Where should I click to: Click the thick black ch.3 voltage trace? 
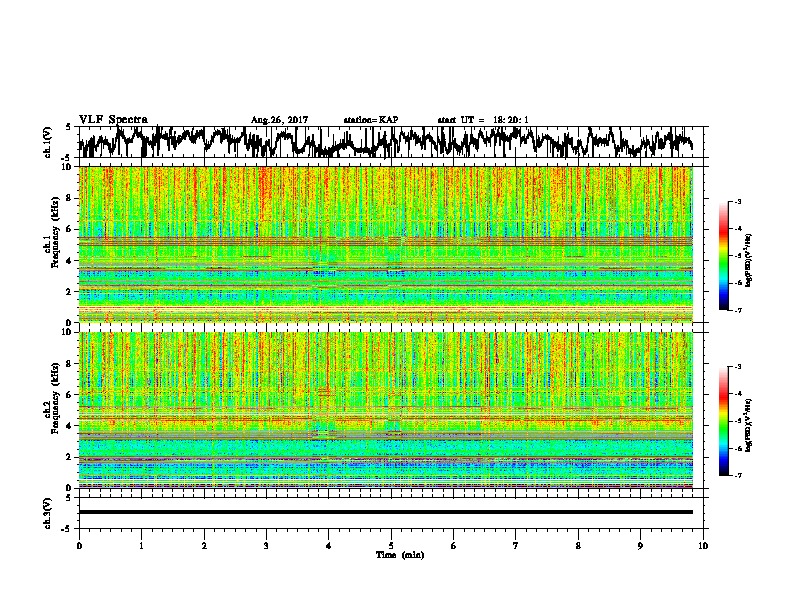385,512
